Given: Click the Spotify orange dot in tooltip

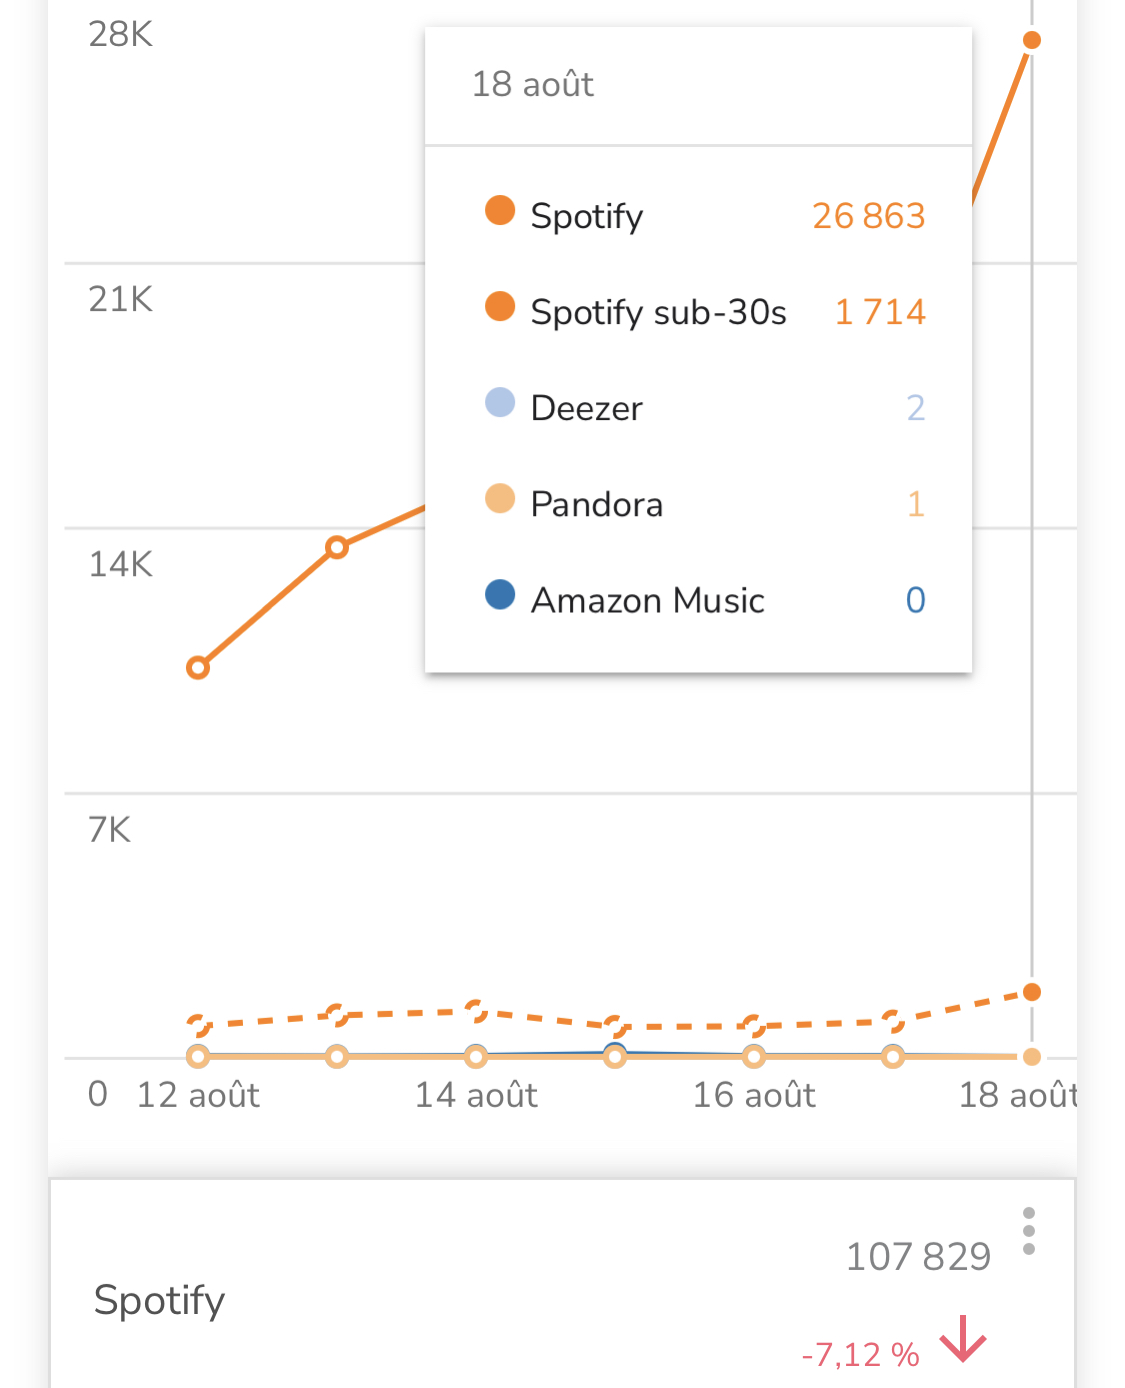Looking at the screenshot, I should pyautogui.click(x=500, y=211).
